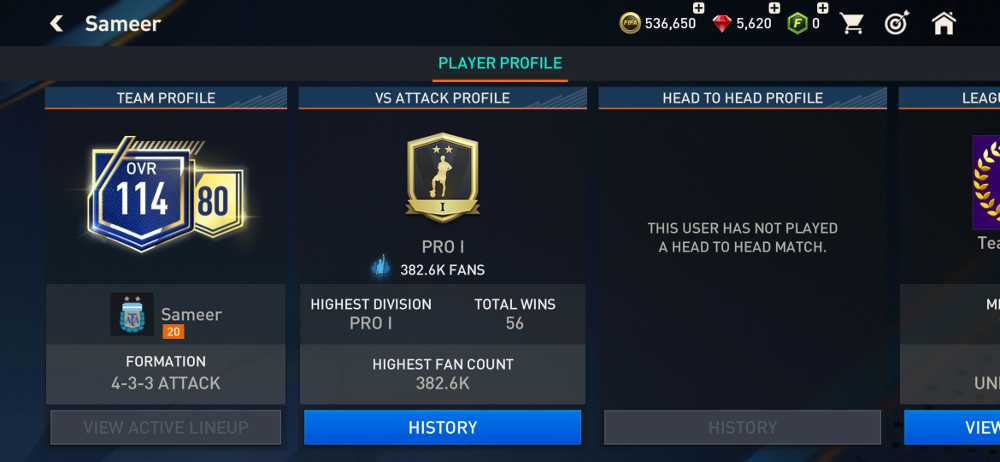
Task: Go back using the arrow beside Sameer
Action: (x=56, y=24)
